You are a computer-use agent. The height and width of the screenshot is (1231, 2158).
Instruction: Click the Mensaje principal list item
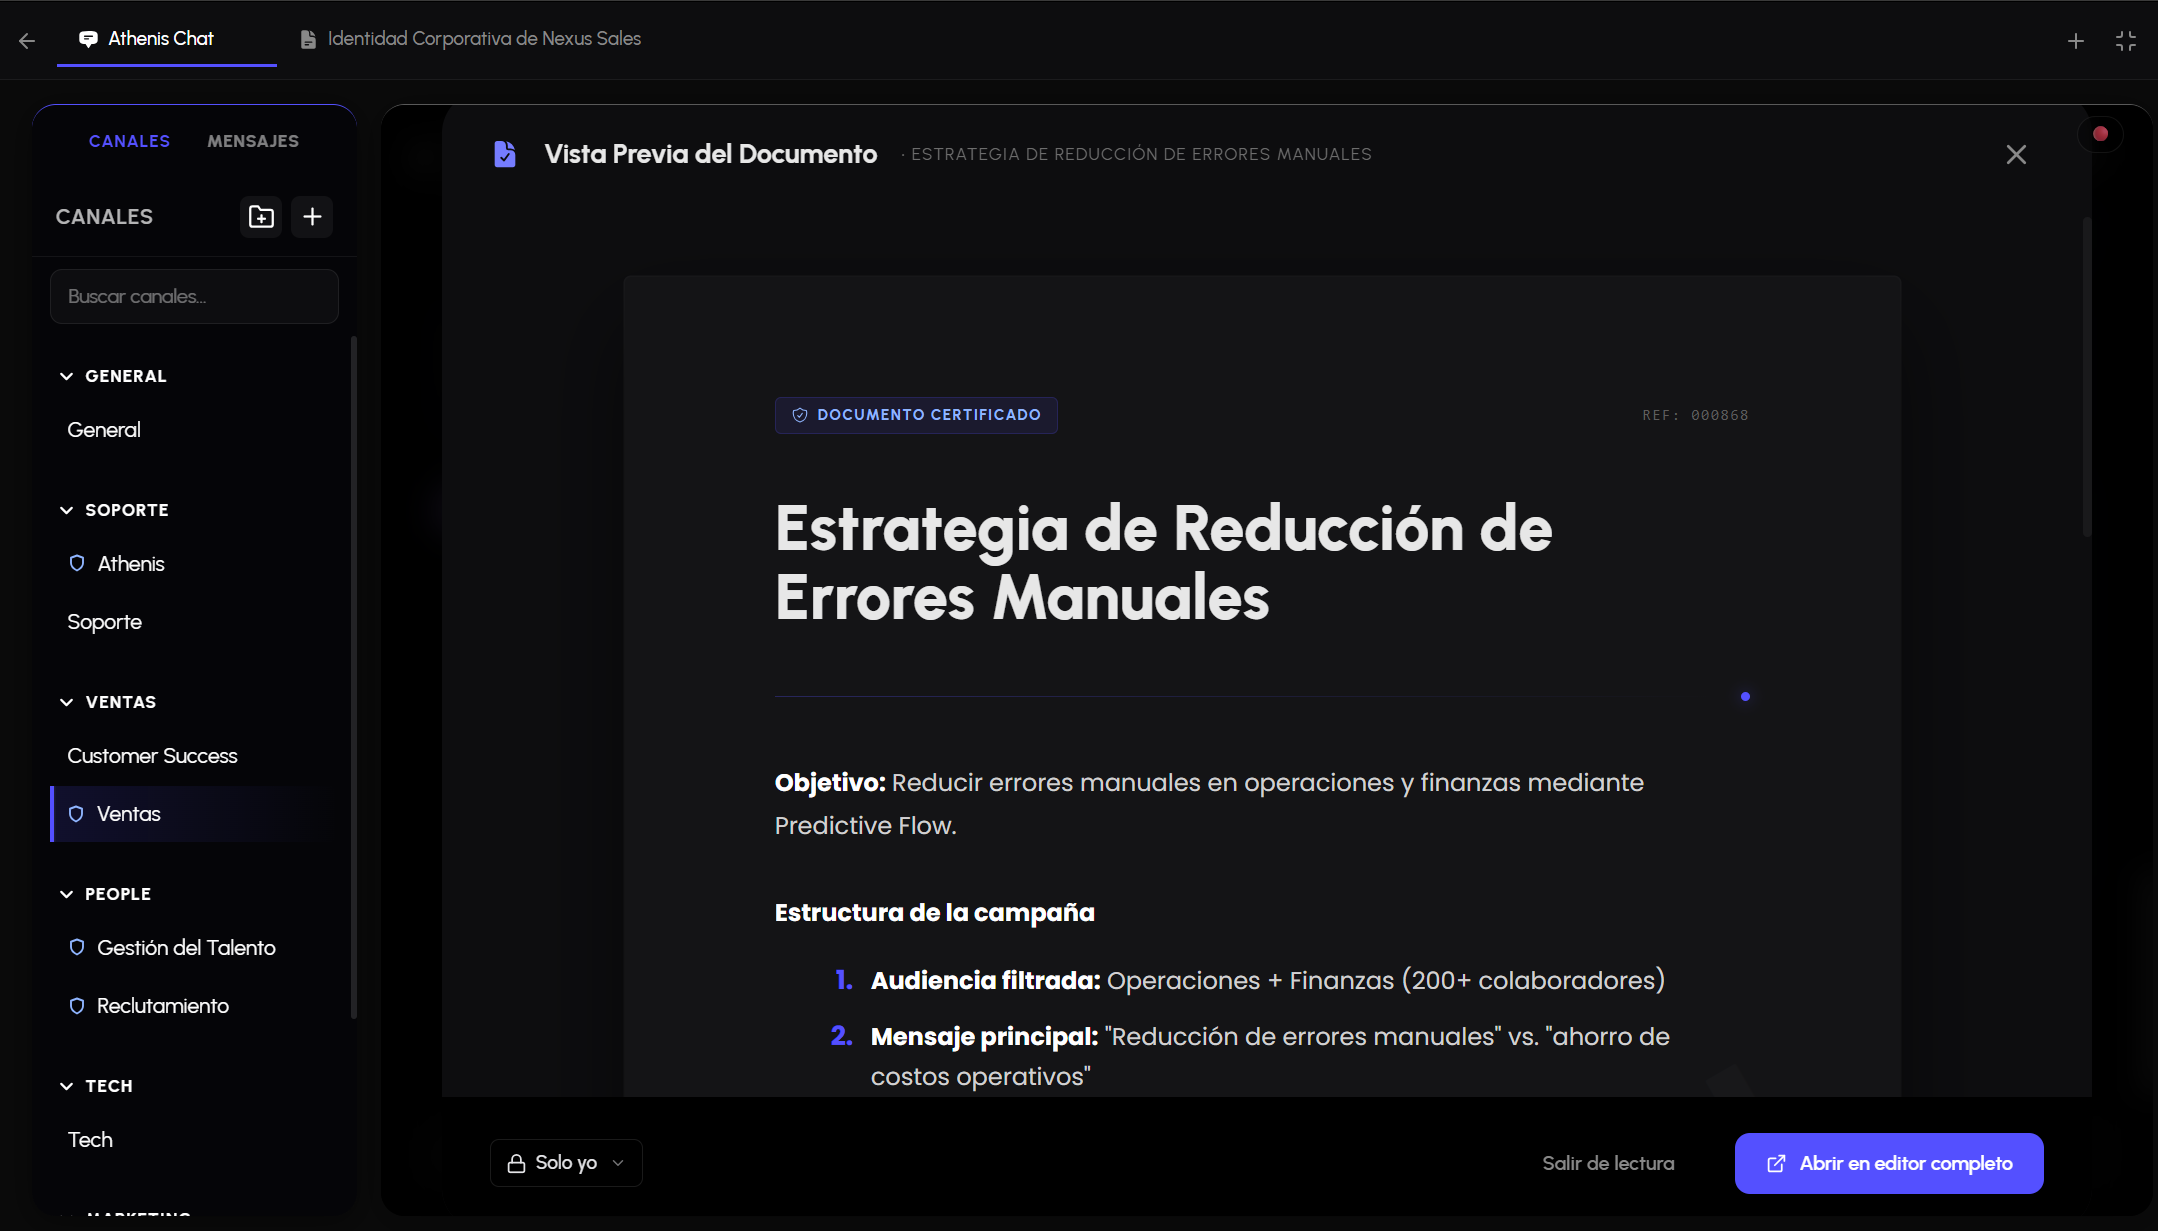point(1270,1056)
